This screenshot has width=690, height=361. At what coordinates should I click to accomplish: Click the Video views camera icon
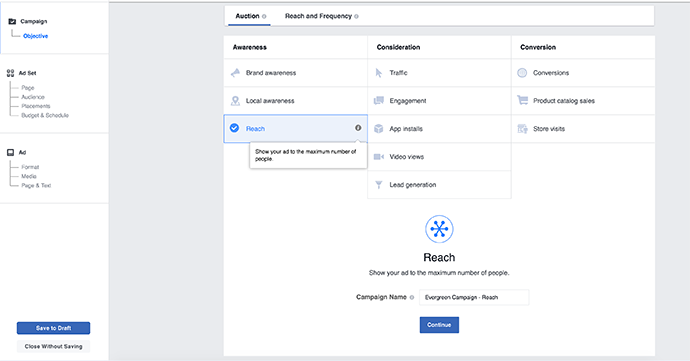click(378, 157)
